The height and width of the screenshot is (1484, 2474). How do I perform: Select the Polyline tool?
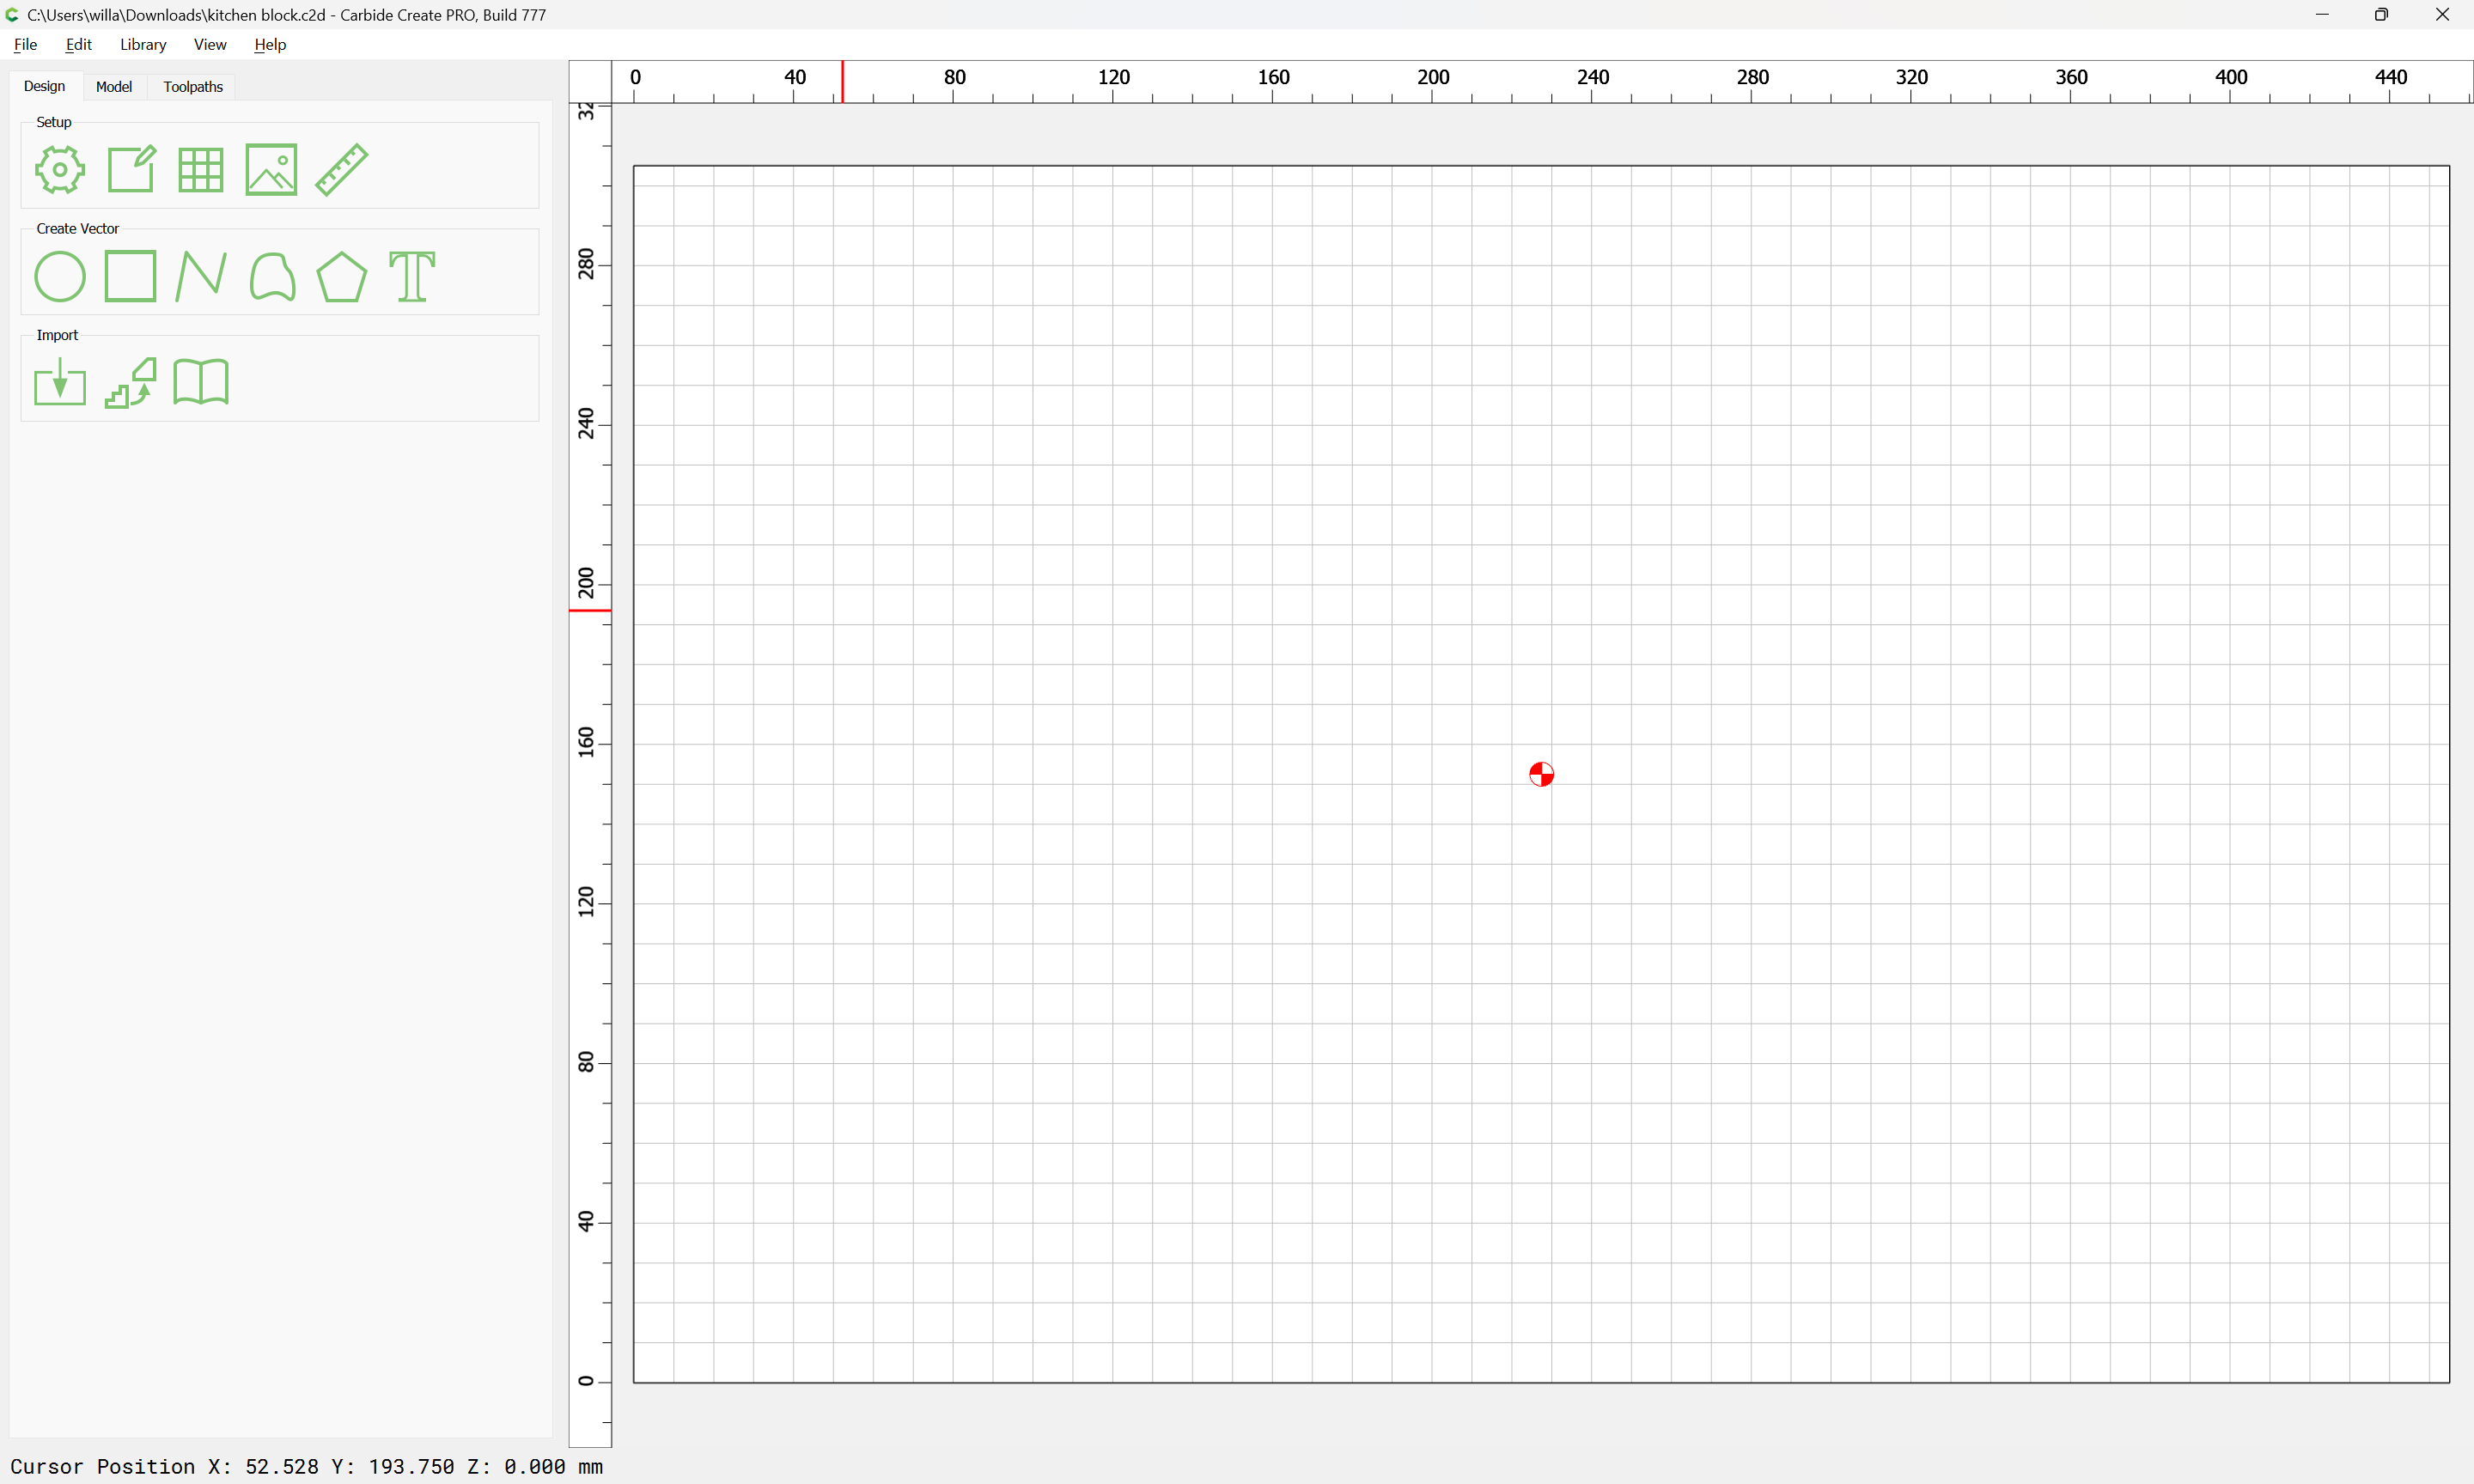[200, 276]
